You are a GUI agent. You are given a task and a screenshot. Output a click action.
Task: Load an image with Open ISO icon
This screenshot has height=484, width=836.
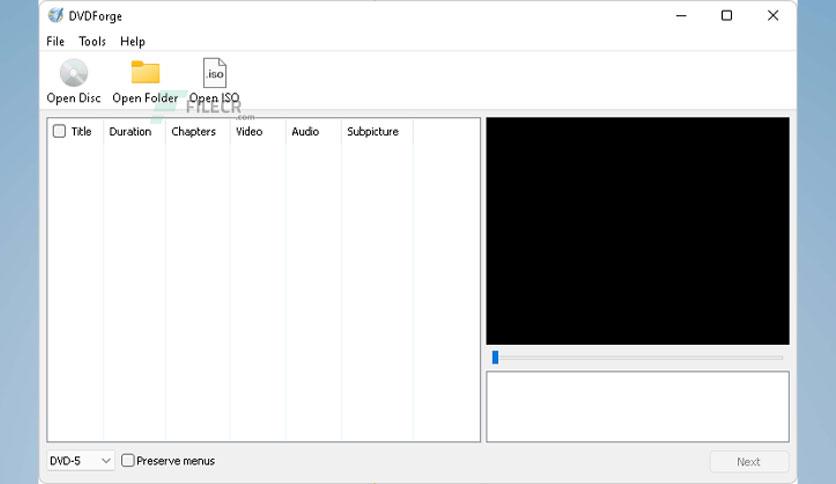(x=214, y=73)
